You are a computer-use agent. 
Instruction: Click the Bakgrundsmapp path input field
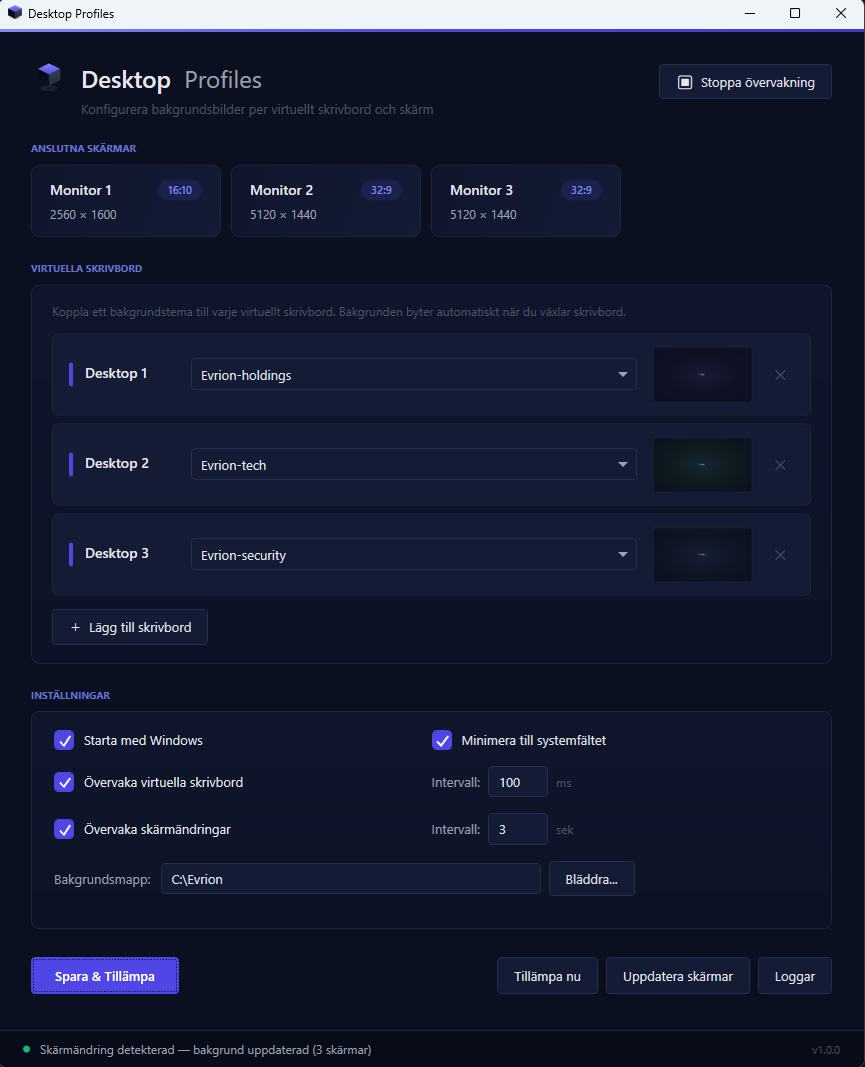350,879
